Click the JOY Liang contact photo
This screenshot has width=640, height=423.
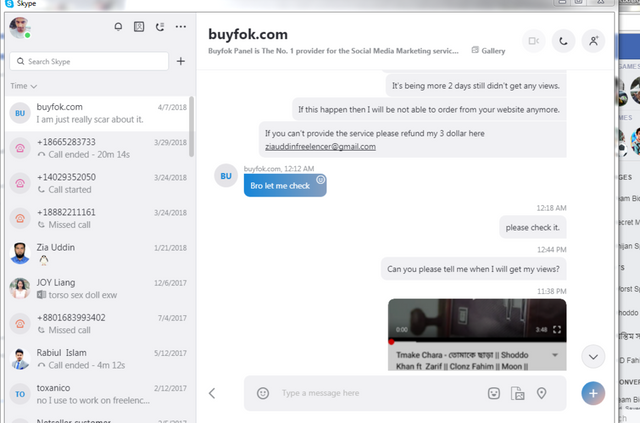tap(20, 289)
